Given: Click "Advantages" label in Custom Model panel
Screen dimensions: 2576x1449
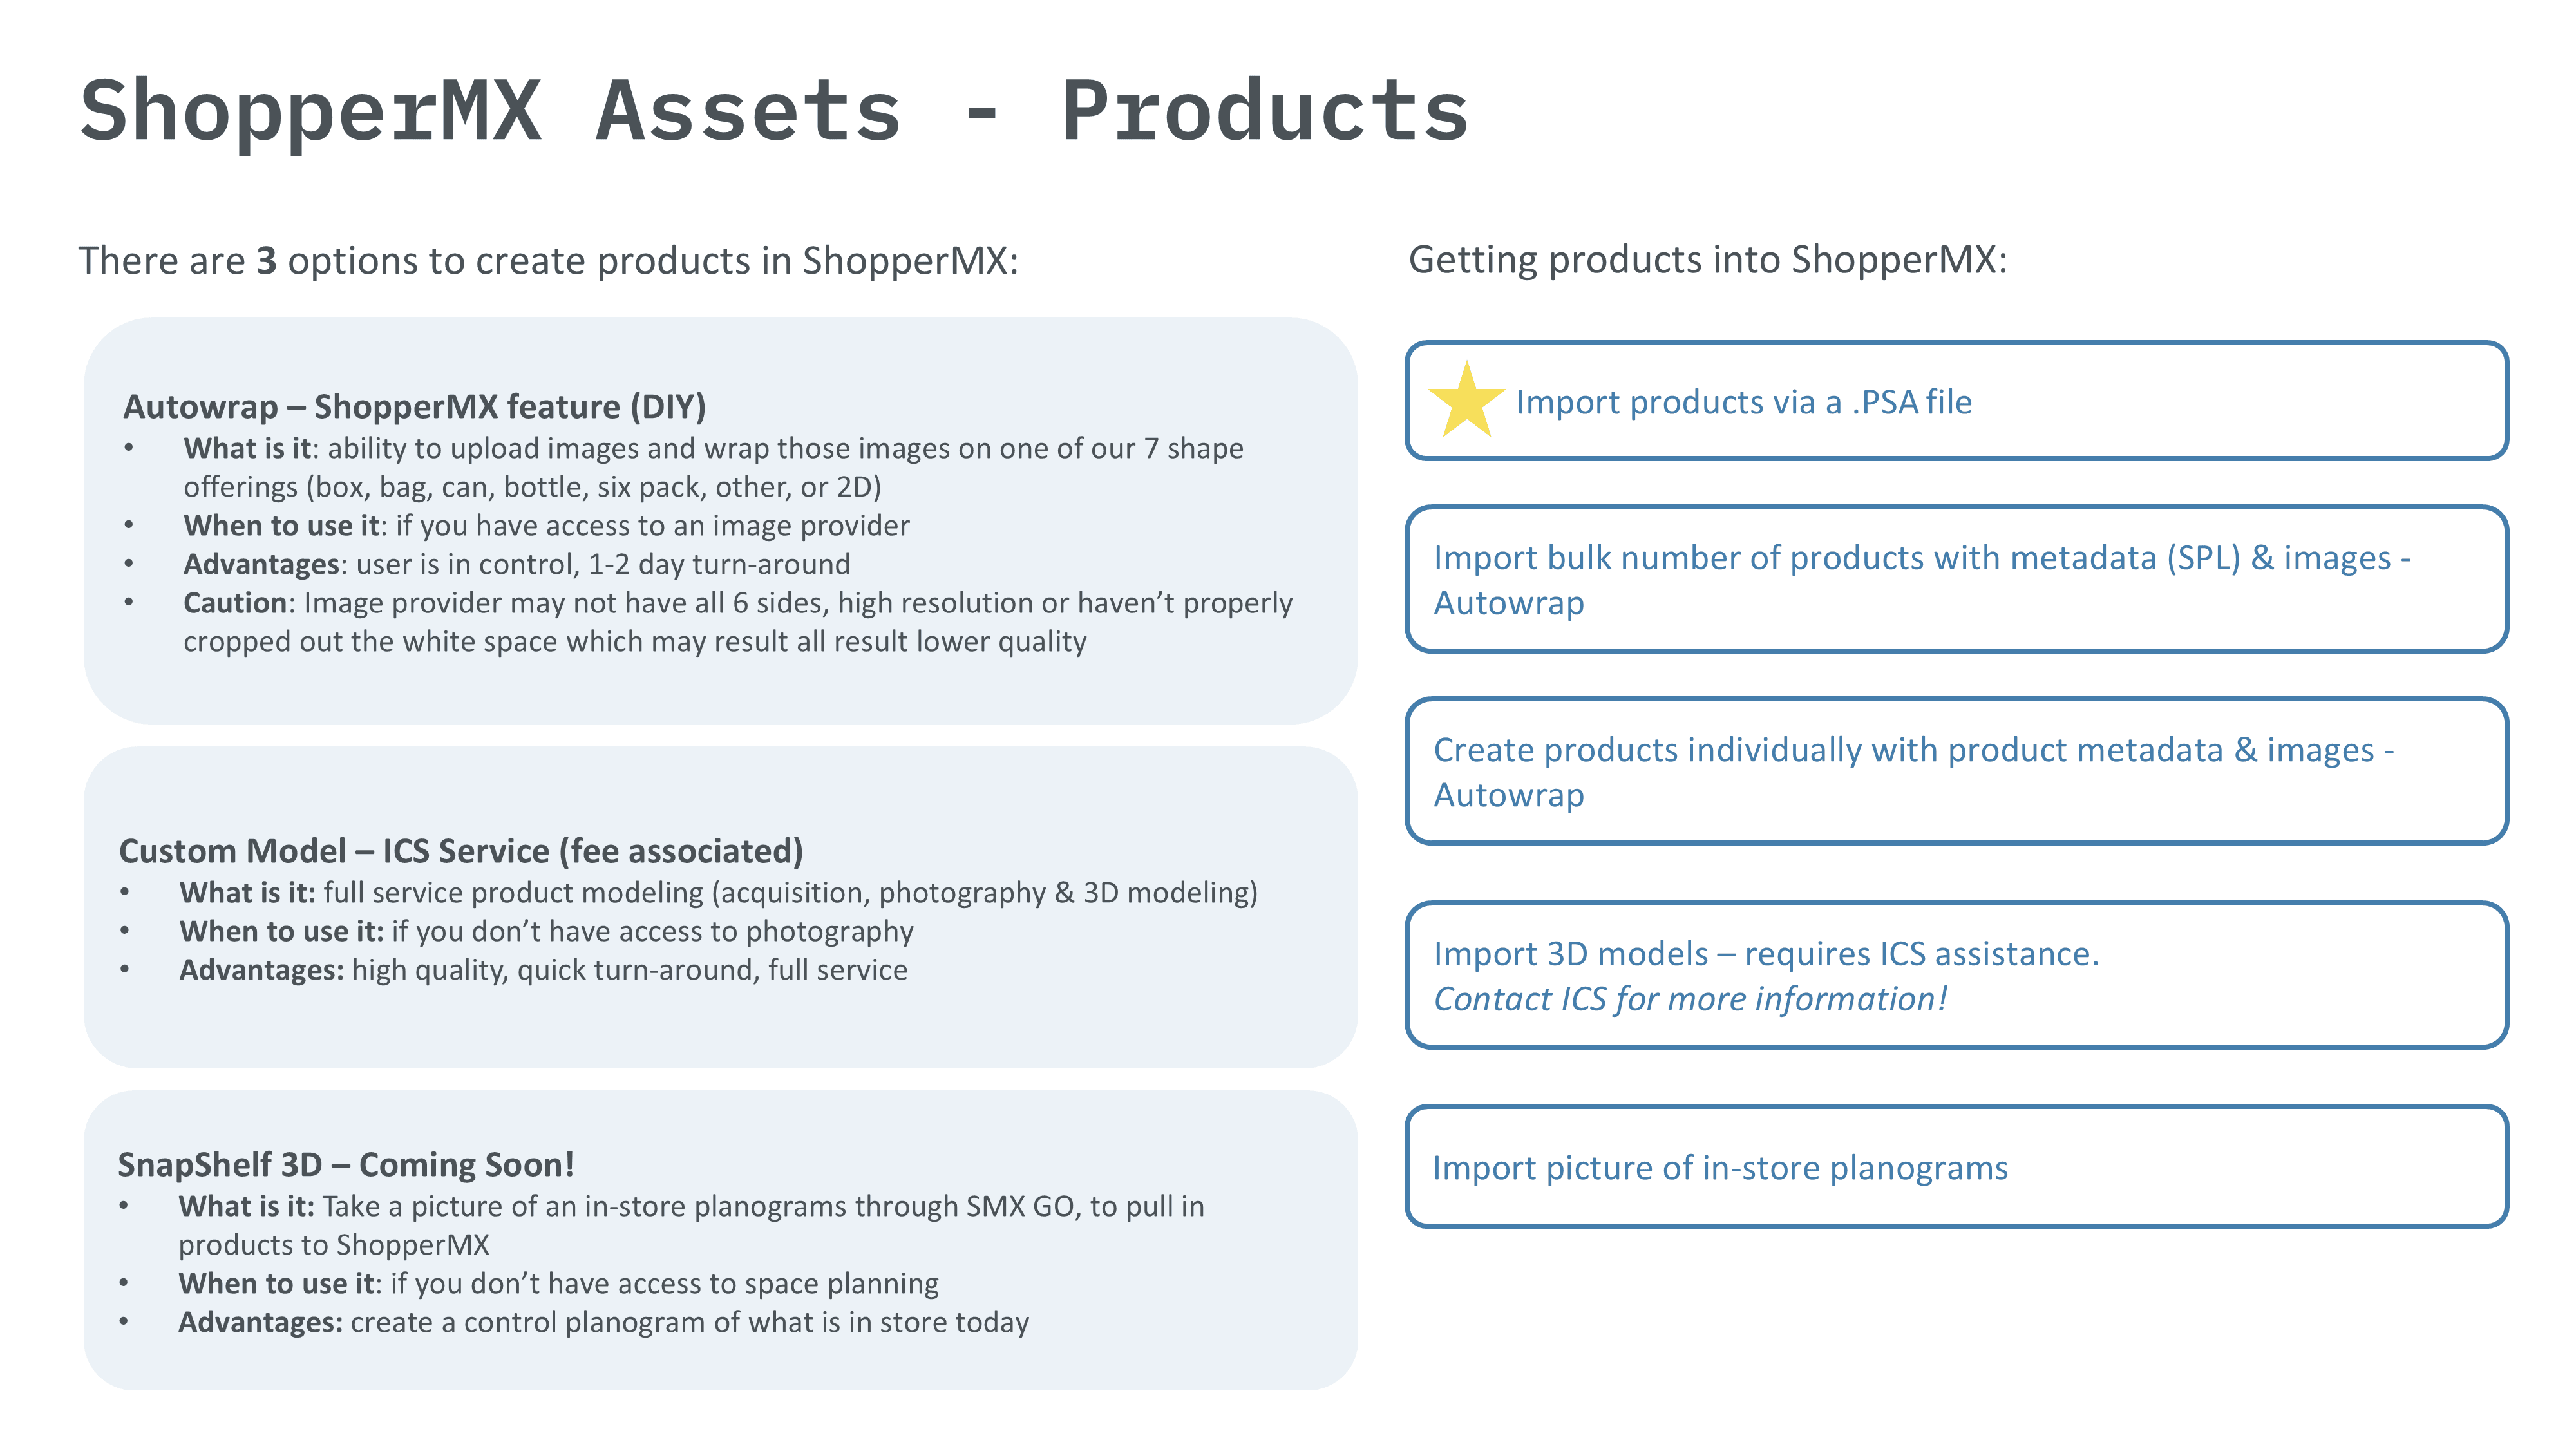Looking at the screenshot, I should (x=260, y=970).
